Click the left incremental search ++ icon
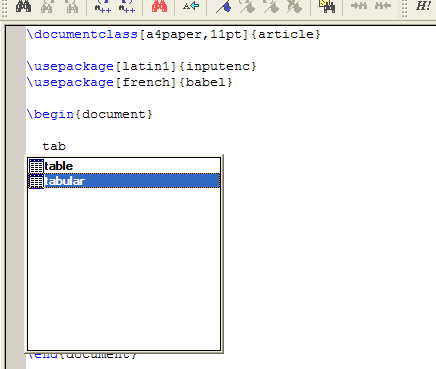 coord(103,7)
